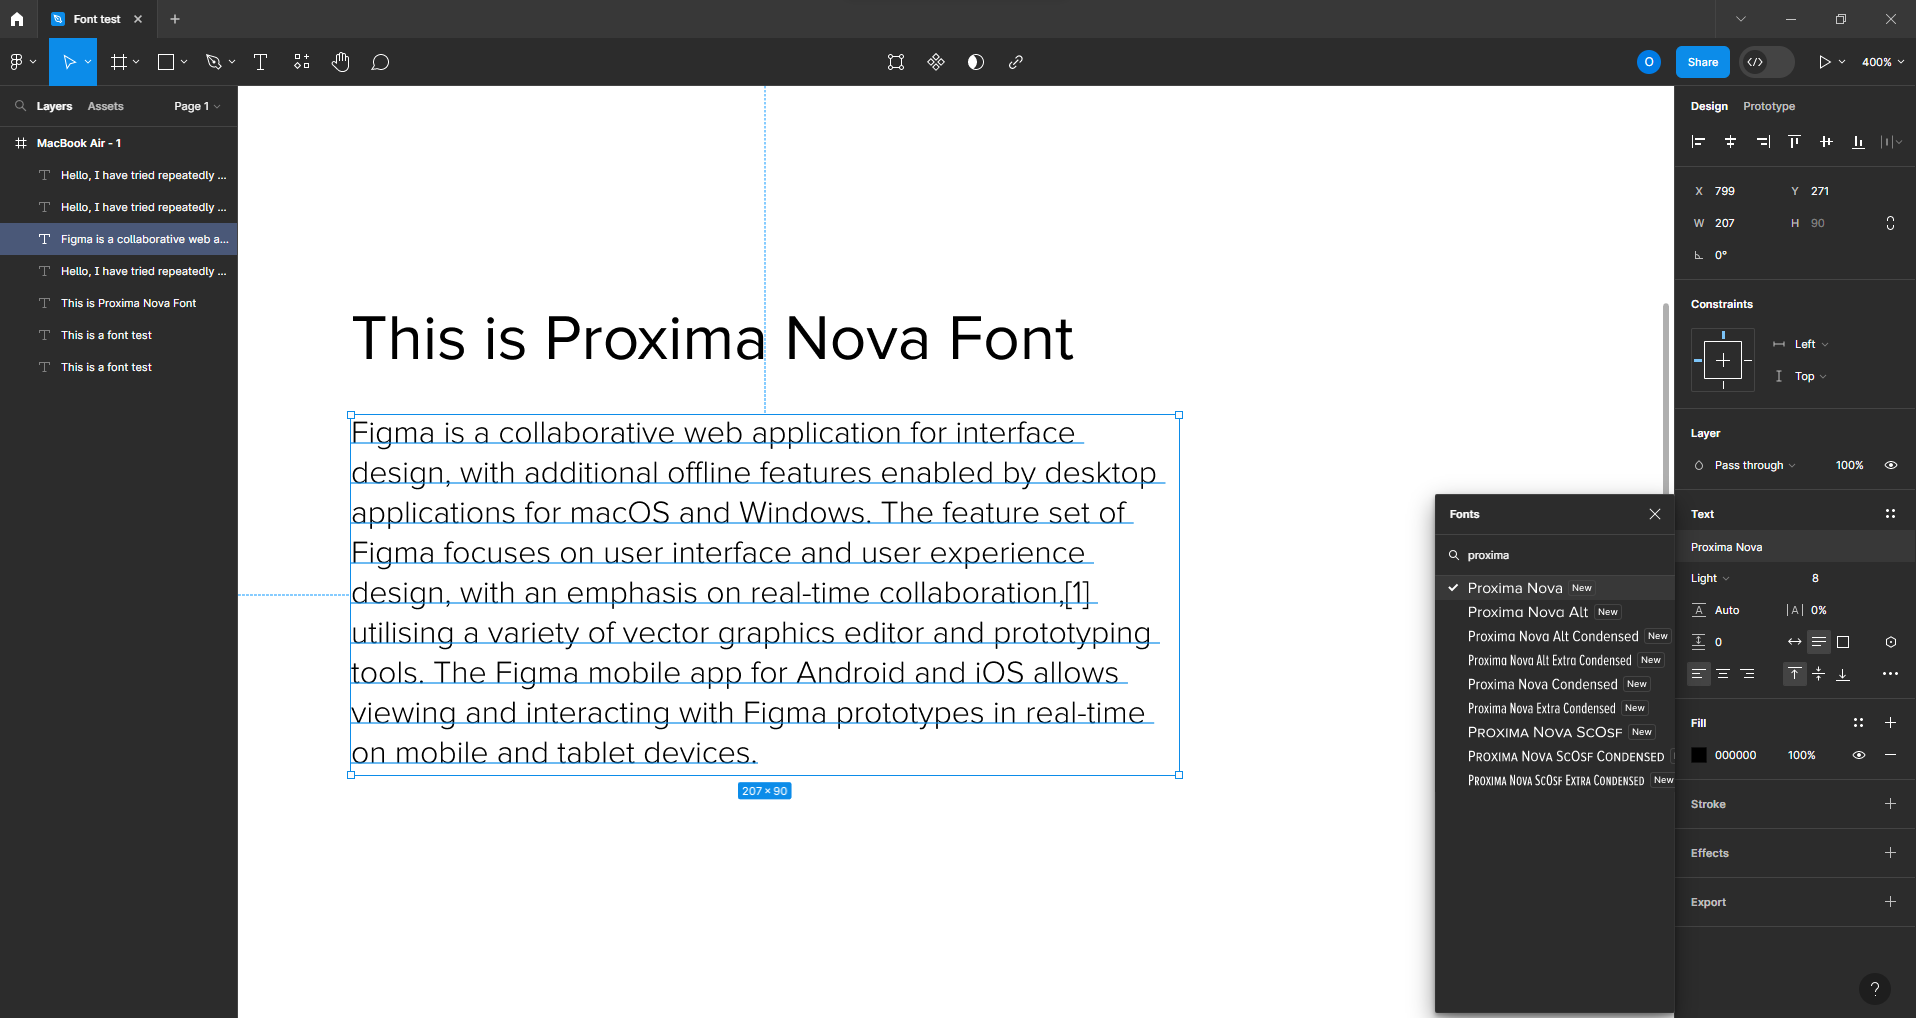Align selection to right edge
The width and height of the screenshot is (1916, 1018).
pyautogui.click(x=1762, y=142)
